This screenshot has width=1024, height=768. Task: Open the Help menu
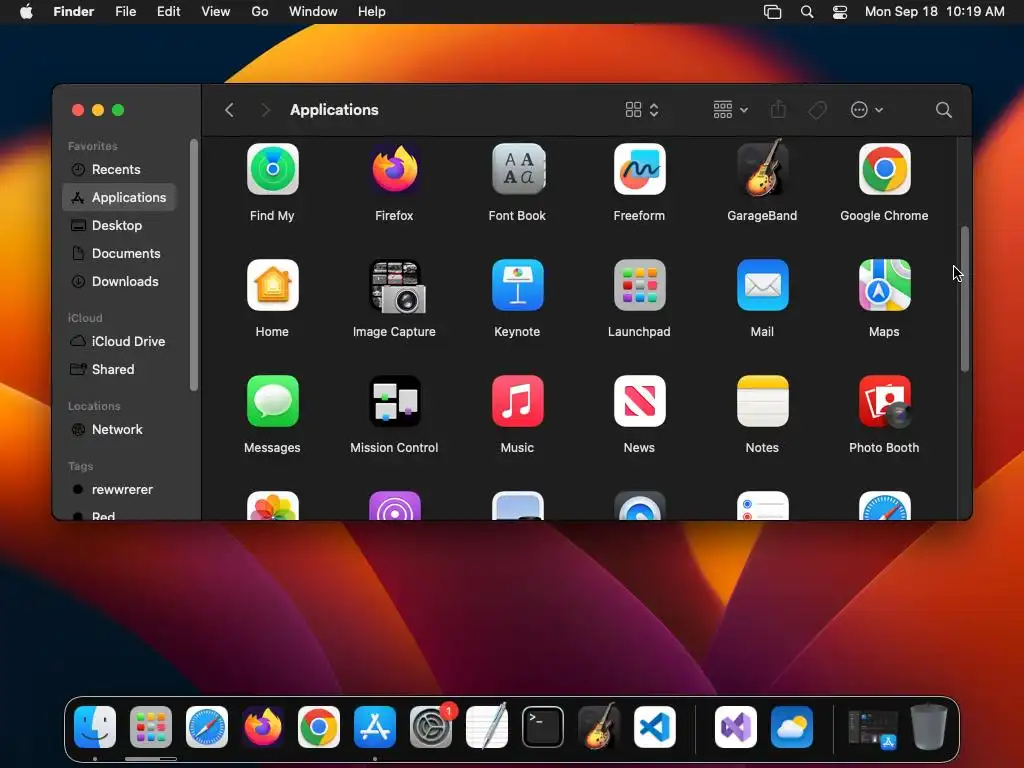[x=372, y=12]
